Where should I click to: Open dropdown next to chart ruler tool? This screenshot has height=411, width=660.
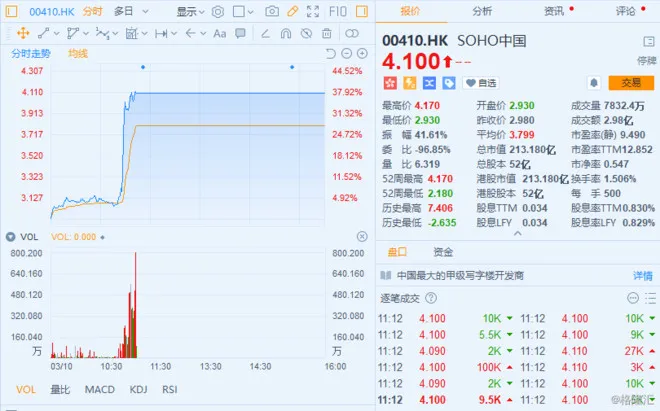(x=144, y=34)
